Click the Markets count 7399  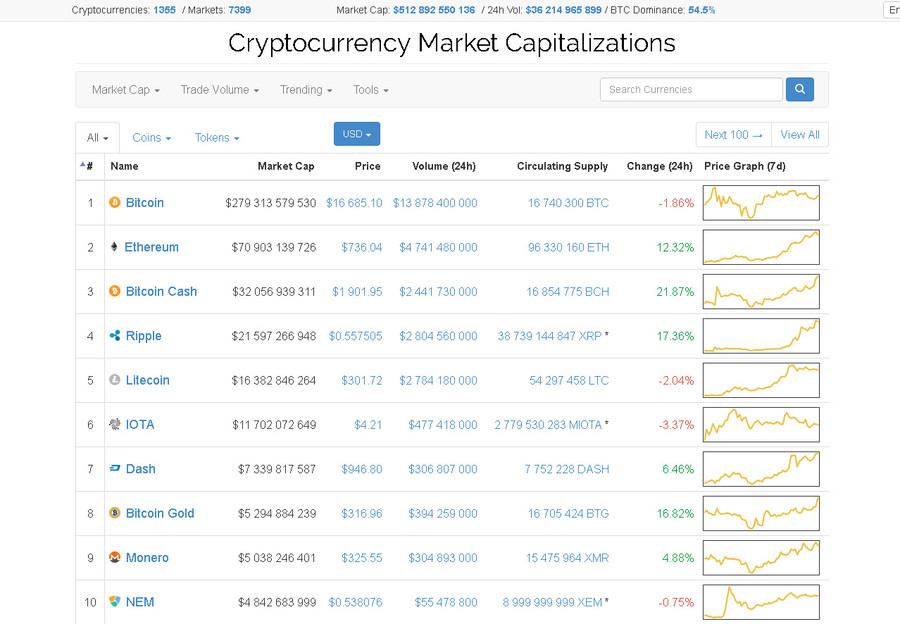click(239, 10)
